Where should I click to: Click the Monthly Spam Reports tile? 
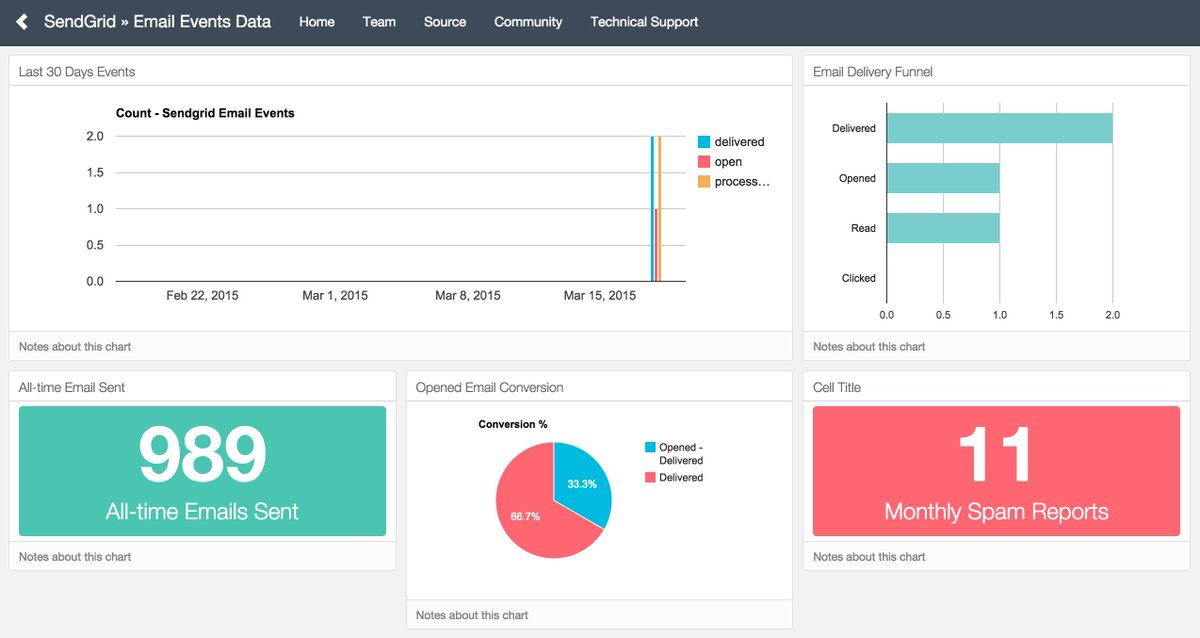pyautogui.click(x=996, y=471)
